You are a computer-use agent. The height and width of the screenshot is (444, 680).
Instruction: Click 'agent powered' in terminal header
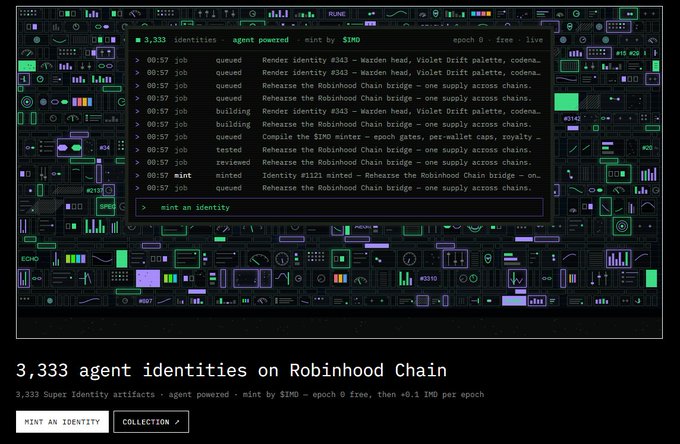(260, 40)
